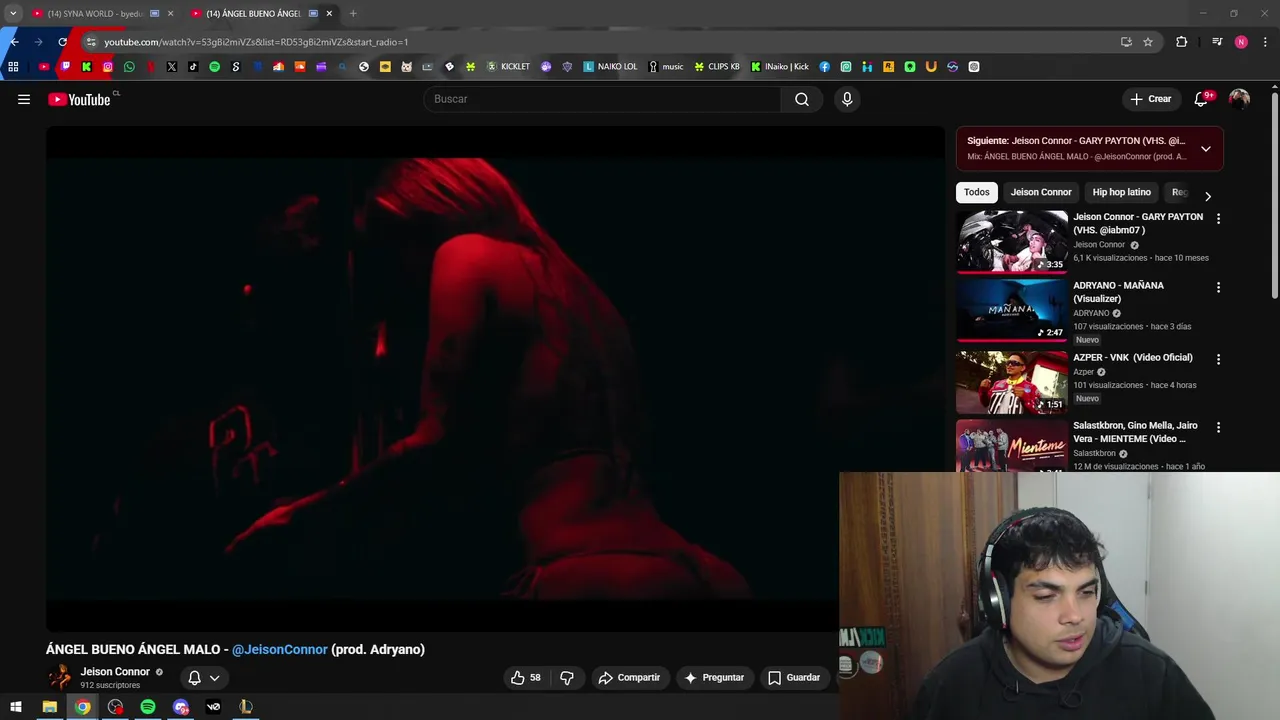Image resolution: width=1280 pixels, height=720 pixels.
Task: Select the Hip hop latino filter chip
Action: (x=1122, y=192)
